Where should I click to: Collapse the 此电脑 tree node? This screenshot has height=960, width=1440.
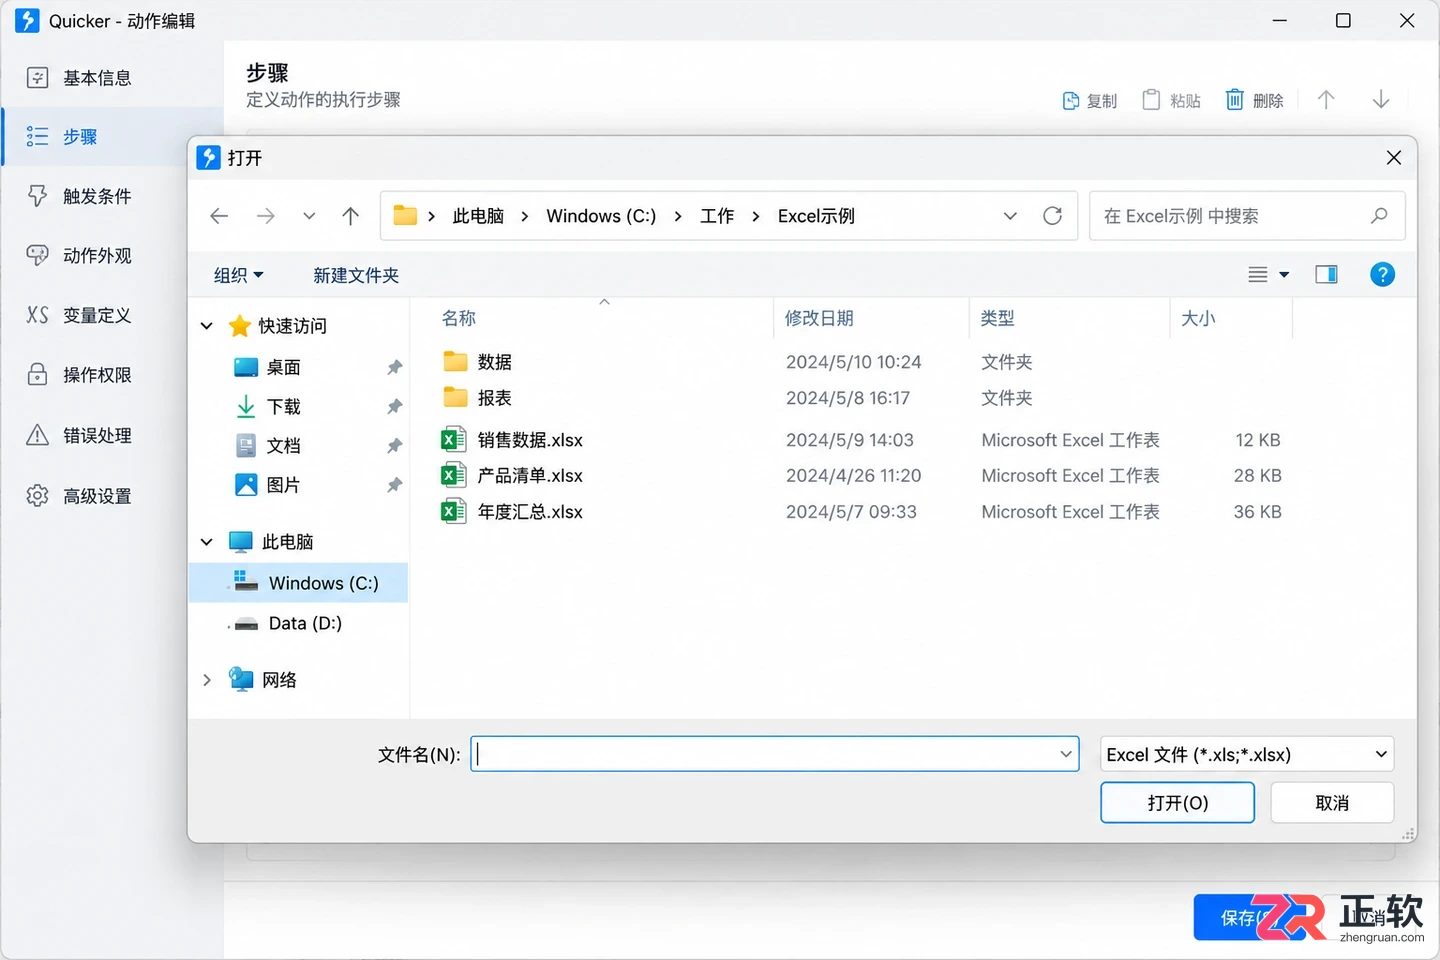[207, 542]
